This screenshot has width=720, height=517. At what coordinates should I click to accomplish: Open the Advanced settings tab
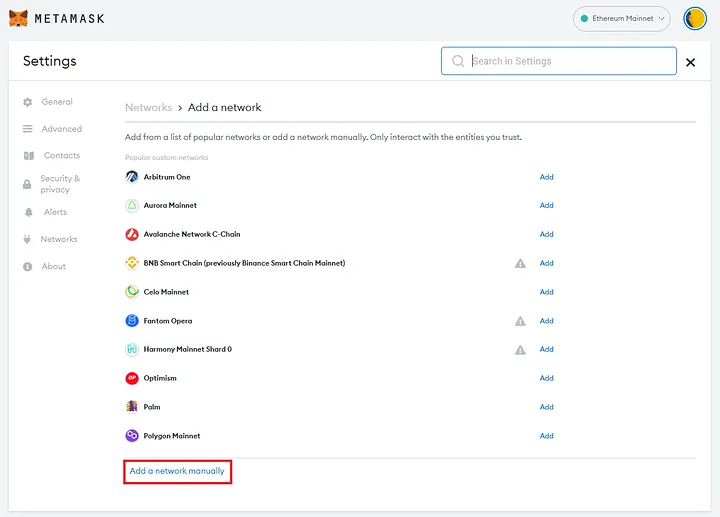click(x=61, y=129)
